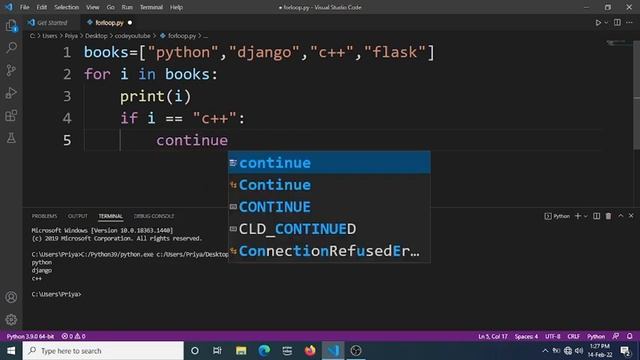This screenshot has width=640, height=360.
Task: Switch to the Output panel tab
Action: [78, 216]
